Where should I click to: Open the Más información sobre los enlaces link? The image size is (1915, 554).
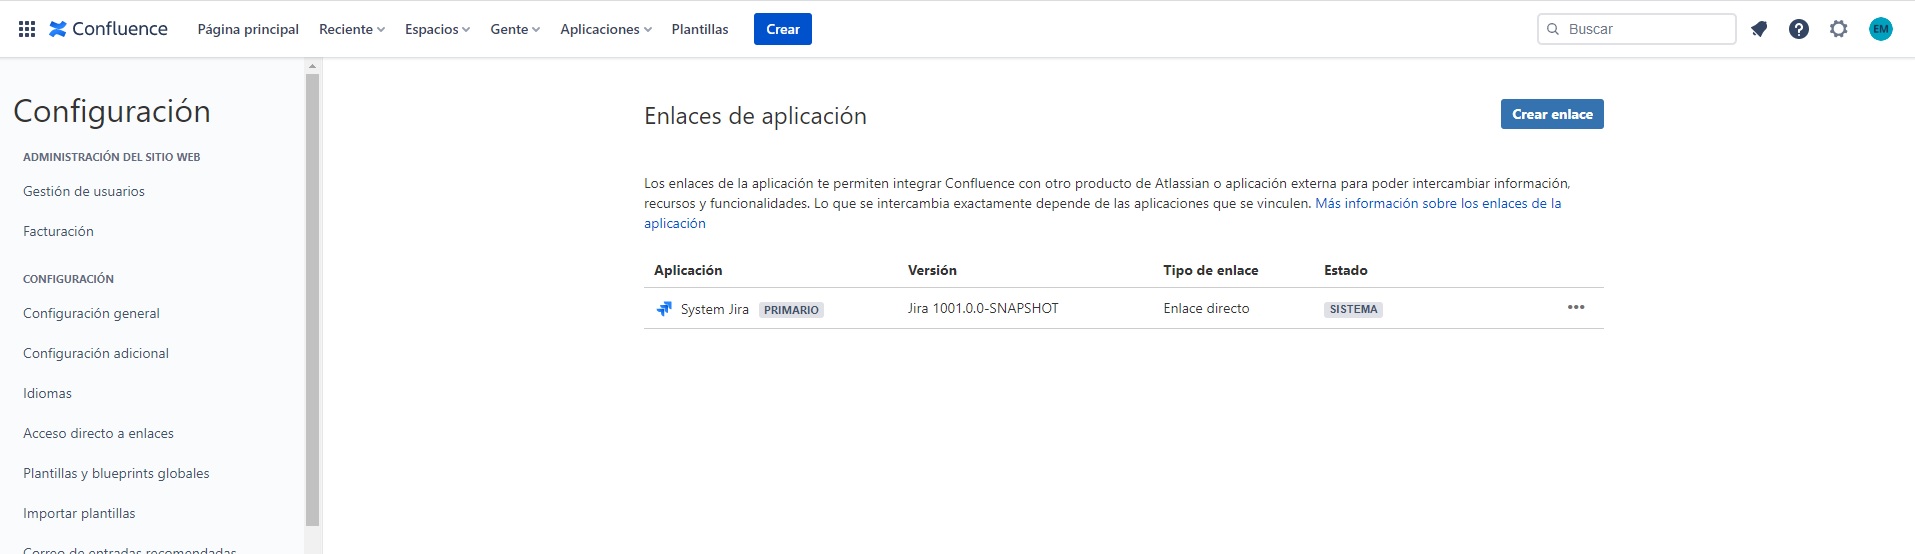(x=1437, y=203)
